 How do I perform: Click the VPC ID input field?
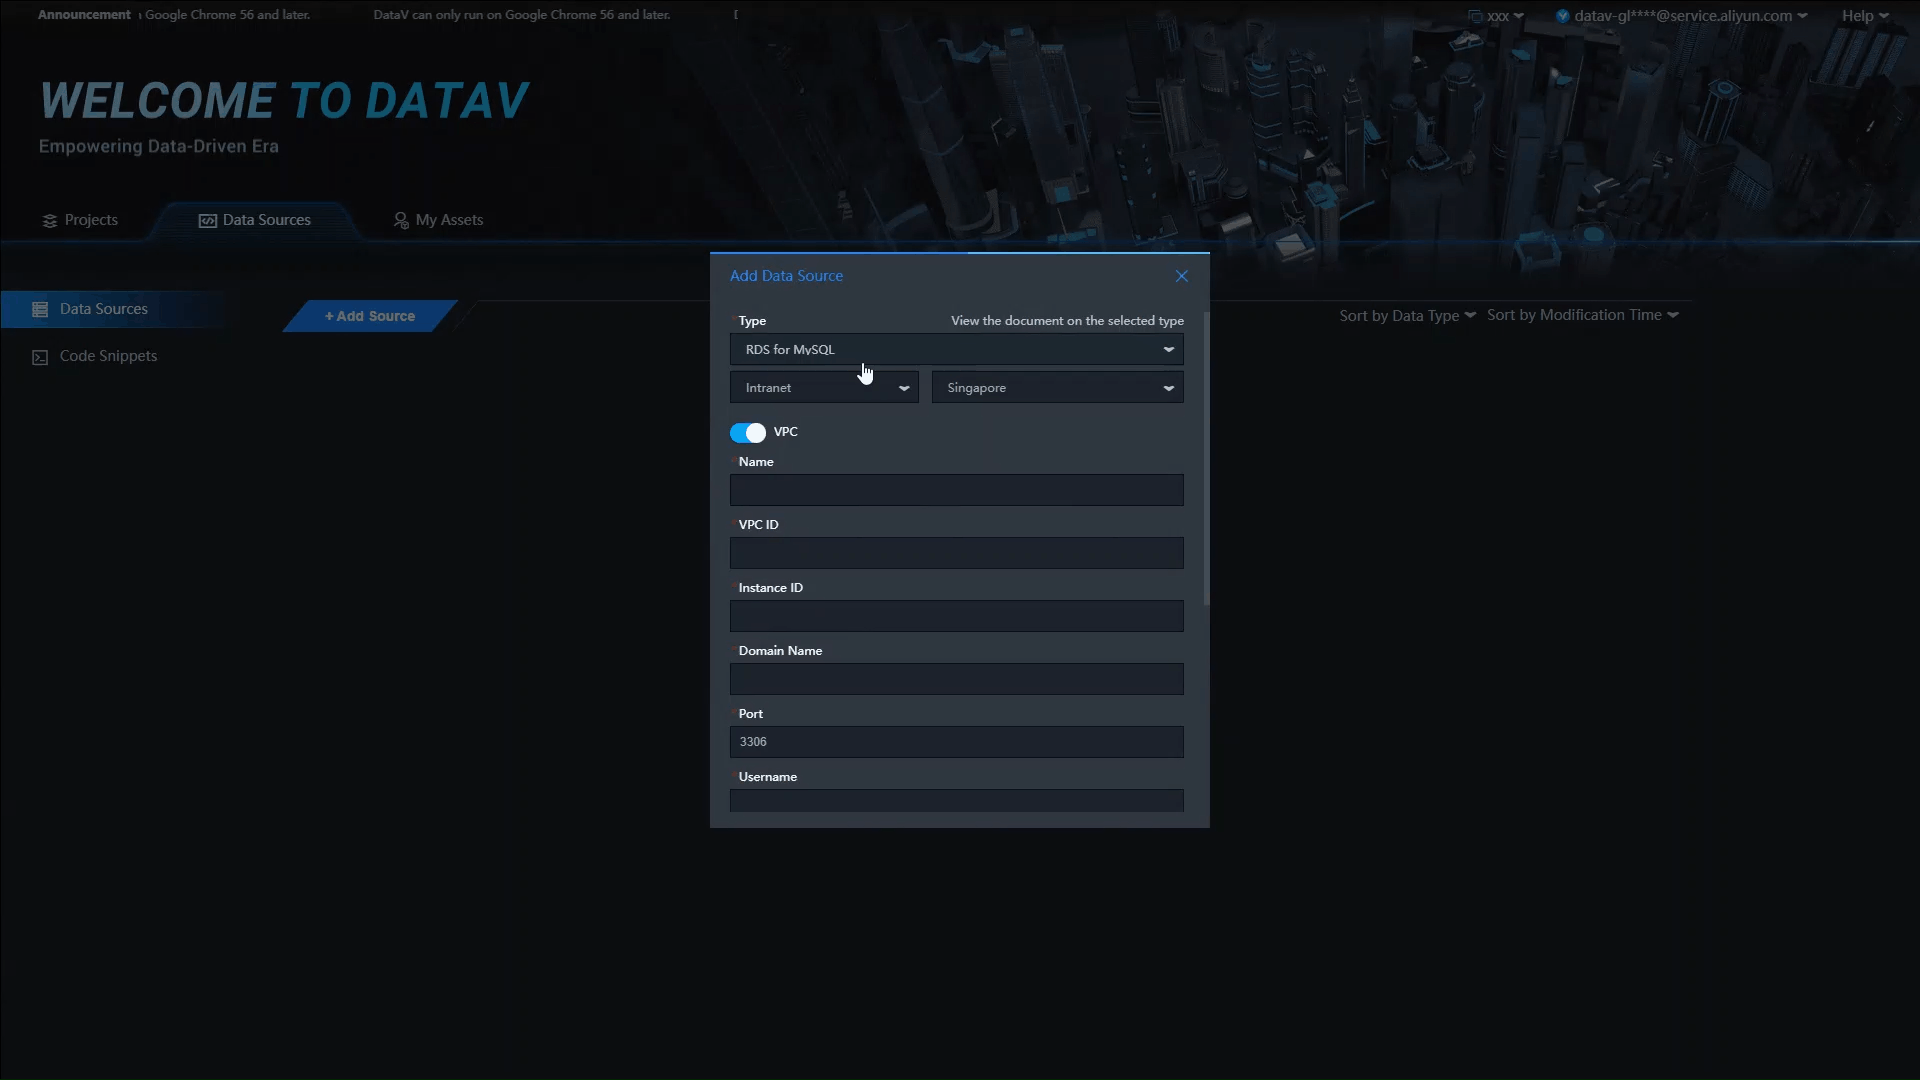pos(956,553)
